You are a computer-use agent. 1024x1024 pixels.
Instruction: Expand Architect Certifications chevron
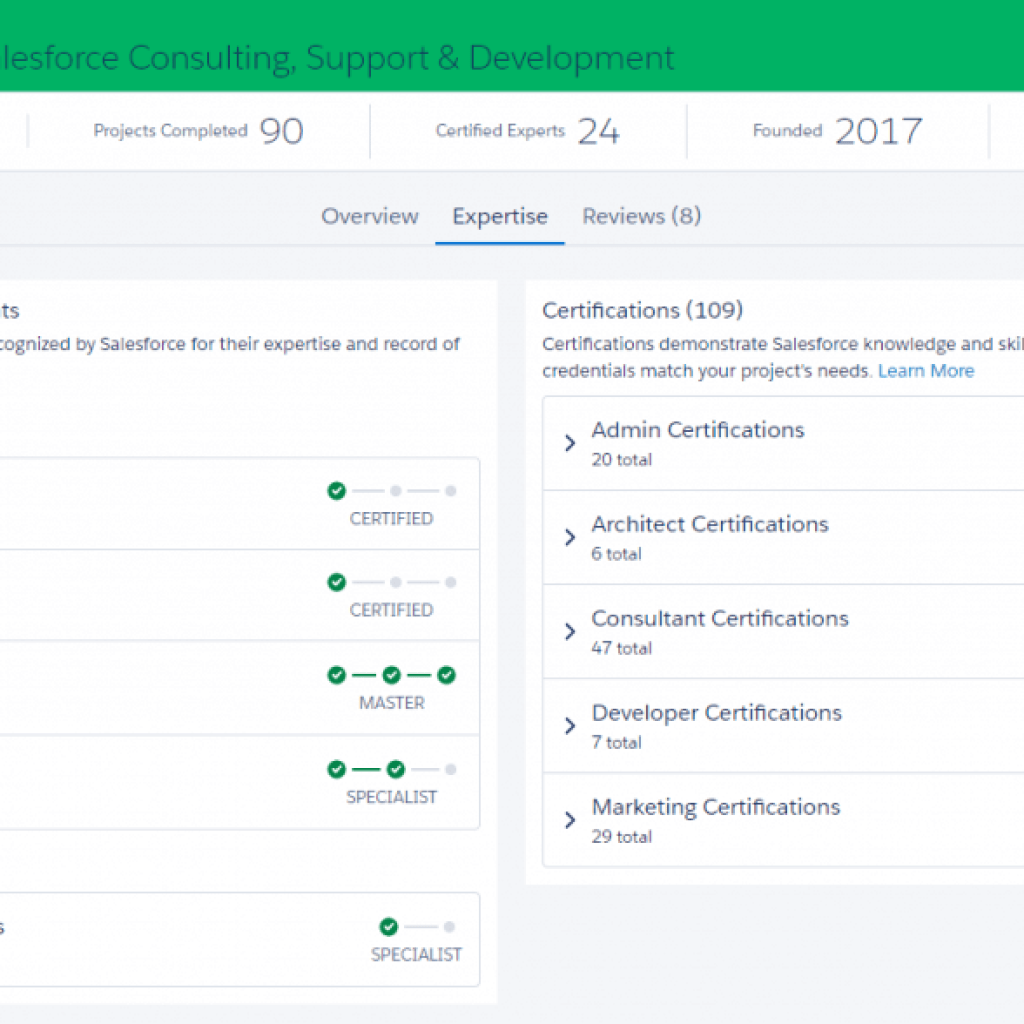click(x=570, y=537)
